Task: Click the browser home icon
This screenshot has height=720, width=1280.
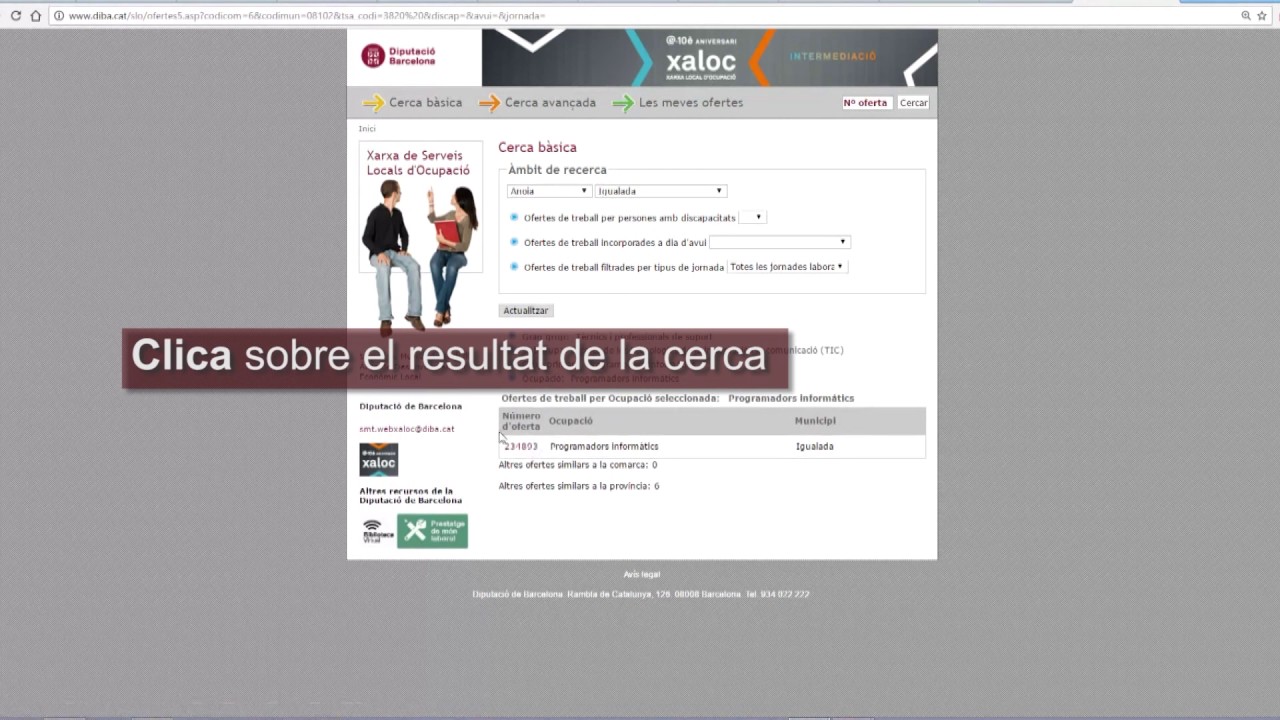Action: point(36,16)
